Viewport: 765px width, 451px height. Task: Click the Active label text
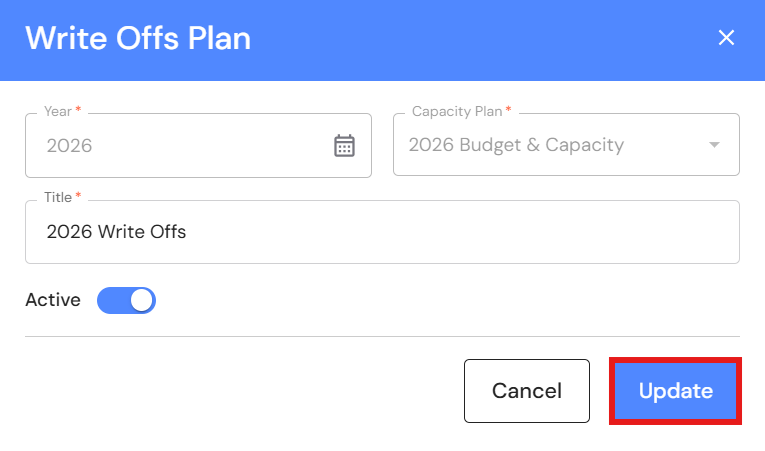pyautogui.click(x=53, y=300)
